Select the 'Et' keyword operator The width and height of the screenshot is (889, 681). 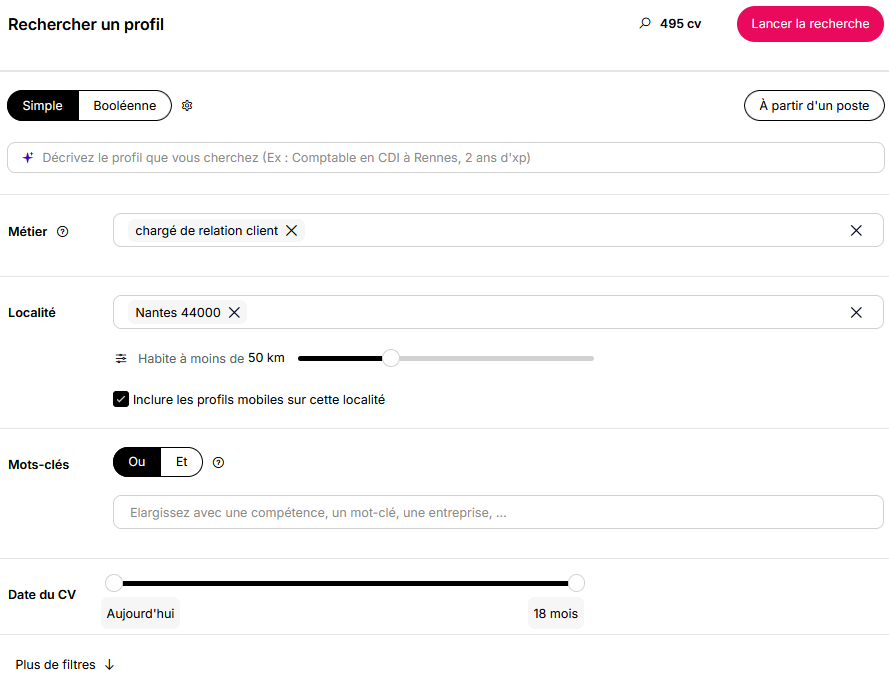pyautogui.click(x=182, y=462)
